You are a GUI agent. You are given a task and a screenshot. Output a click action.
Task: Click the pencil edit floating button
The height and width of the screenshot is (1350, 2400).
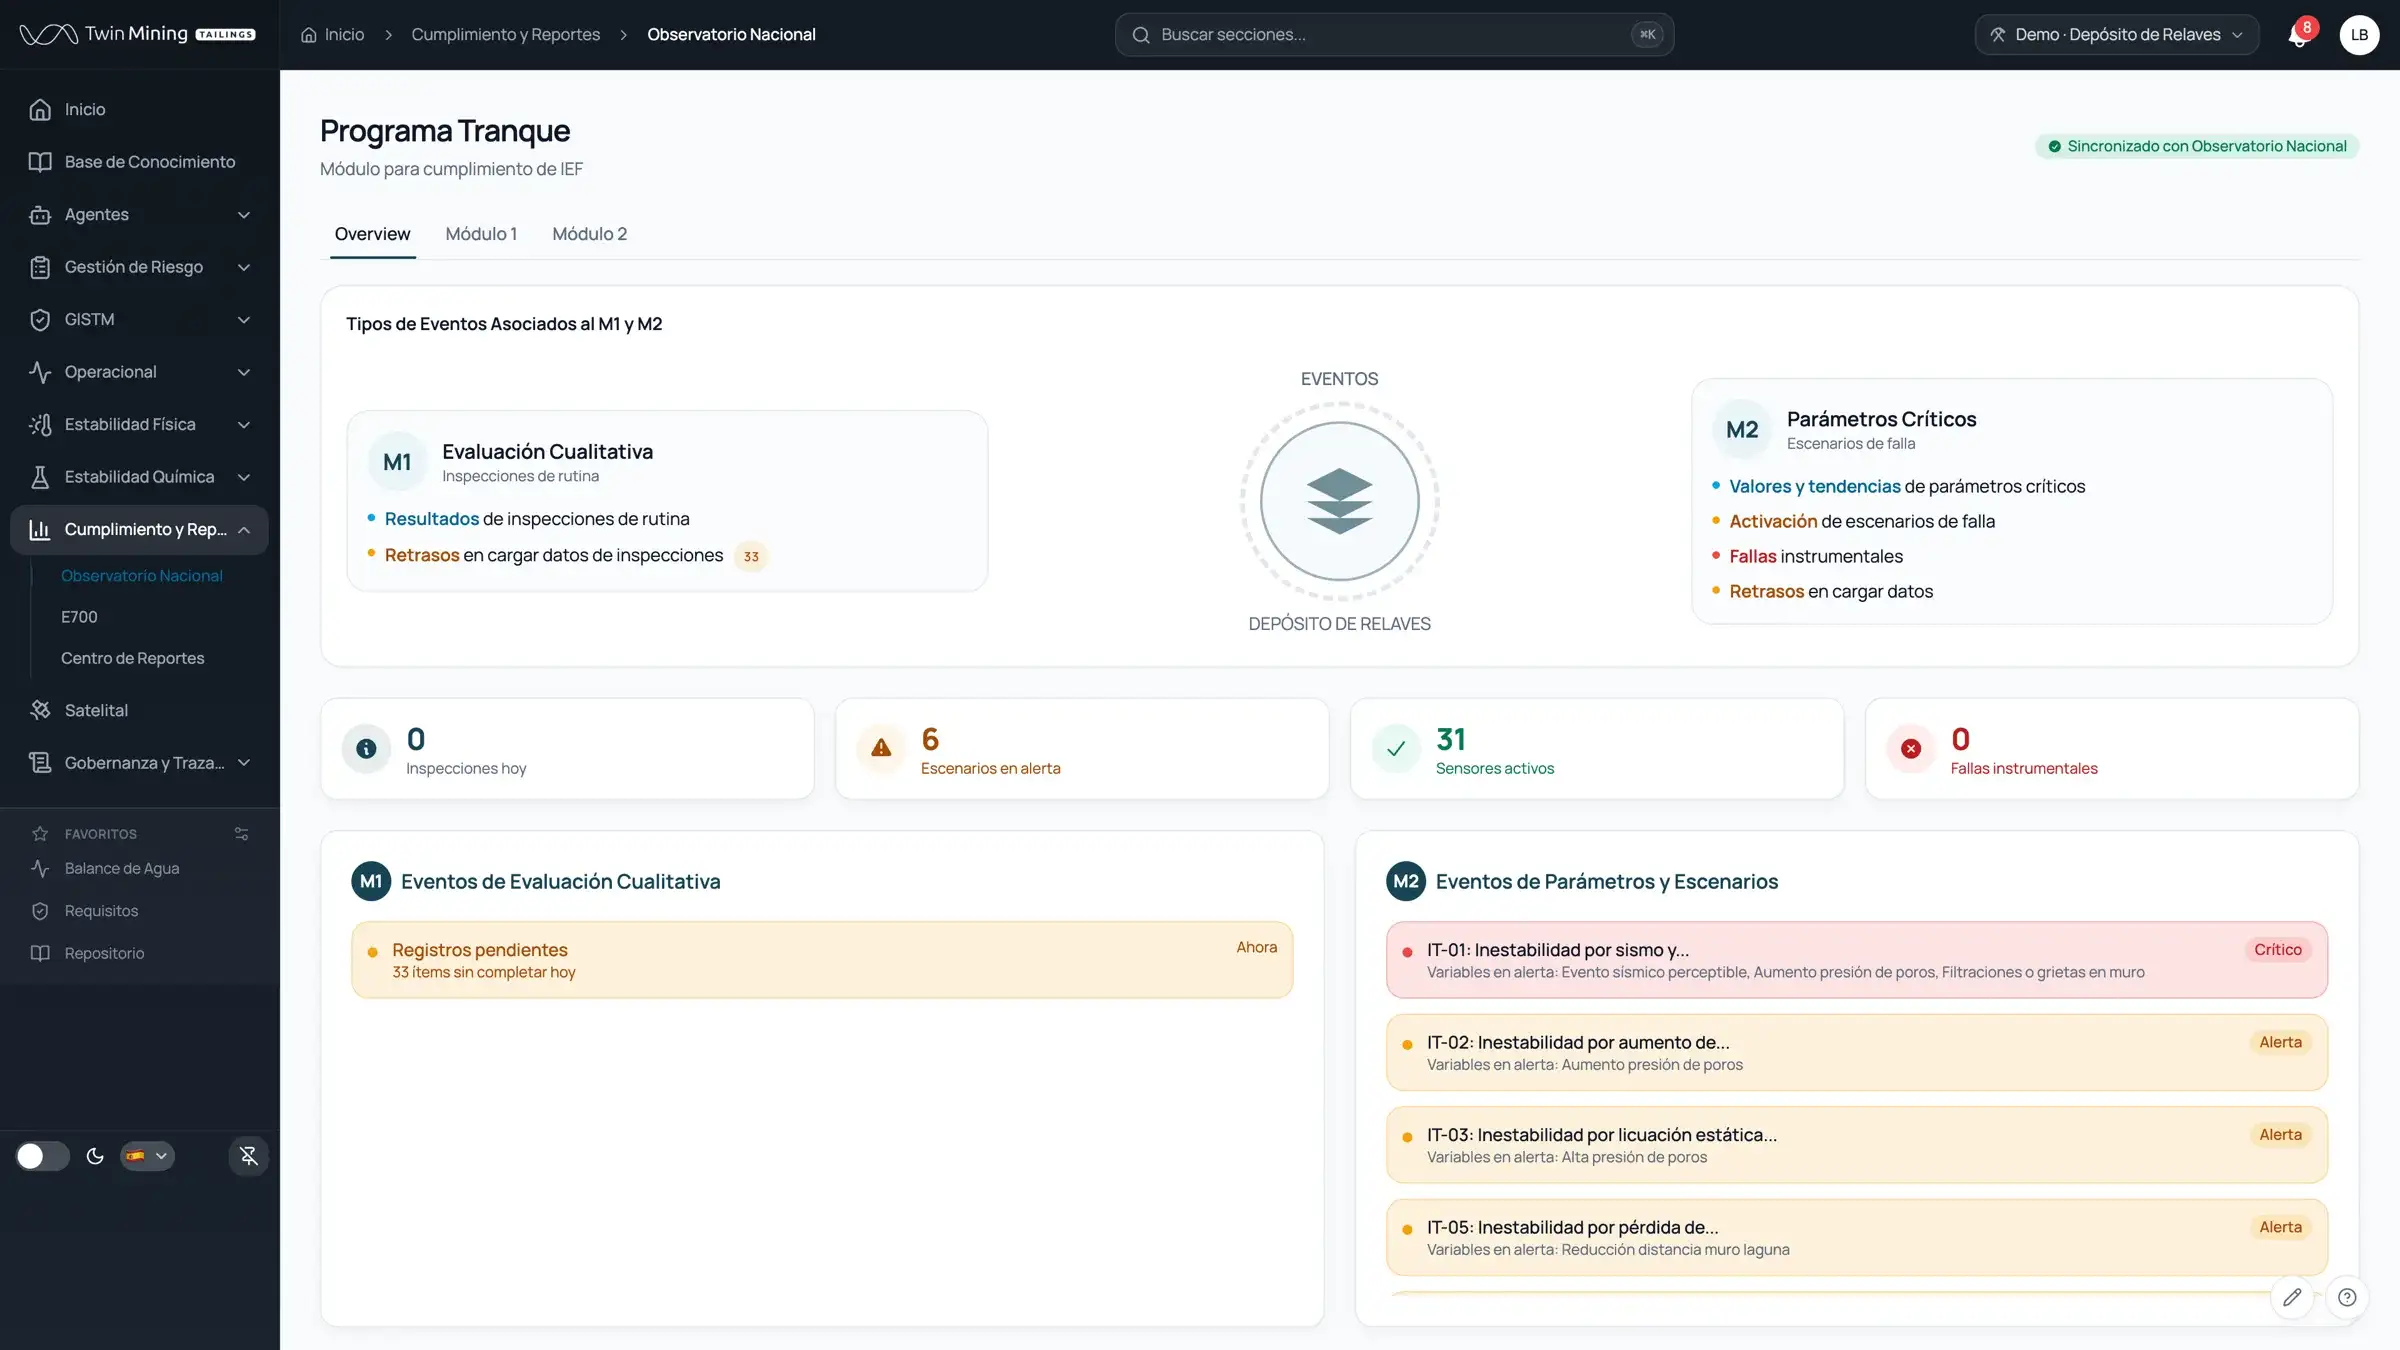2292,1297
